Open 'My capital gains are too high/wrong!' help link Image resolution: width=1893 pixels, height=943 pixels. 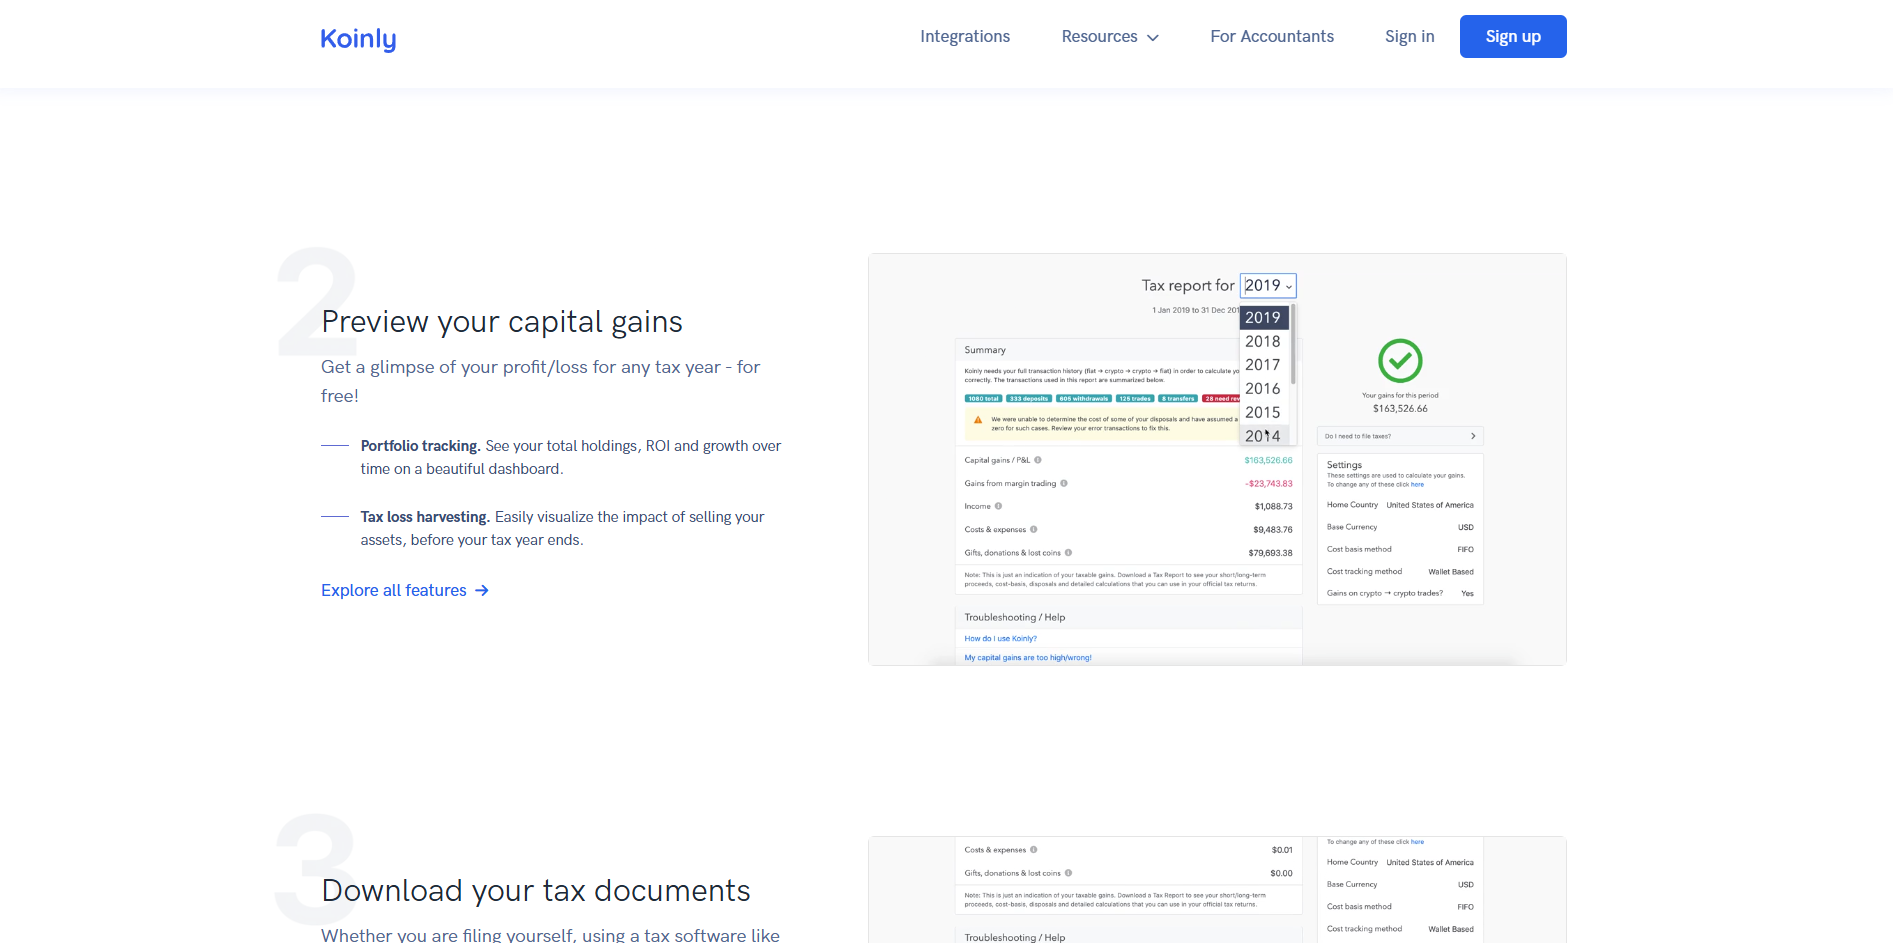click(x=1028, y=658)
